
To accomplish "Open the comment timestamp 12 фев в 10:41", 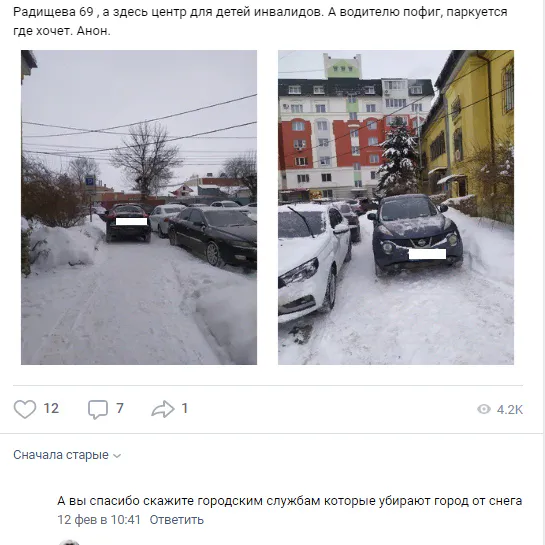I will pyautogui.click(x=99, y=520).
